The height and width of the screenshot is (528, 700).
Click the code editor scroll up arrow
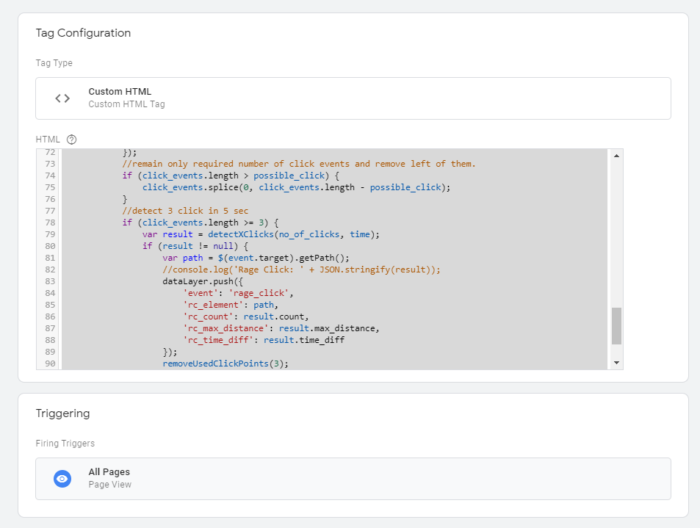616,156
